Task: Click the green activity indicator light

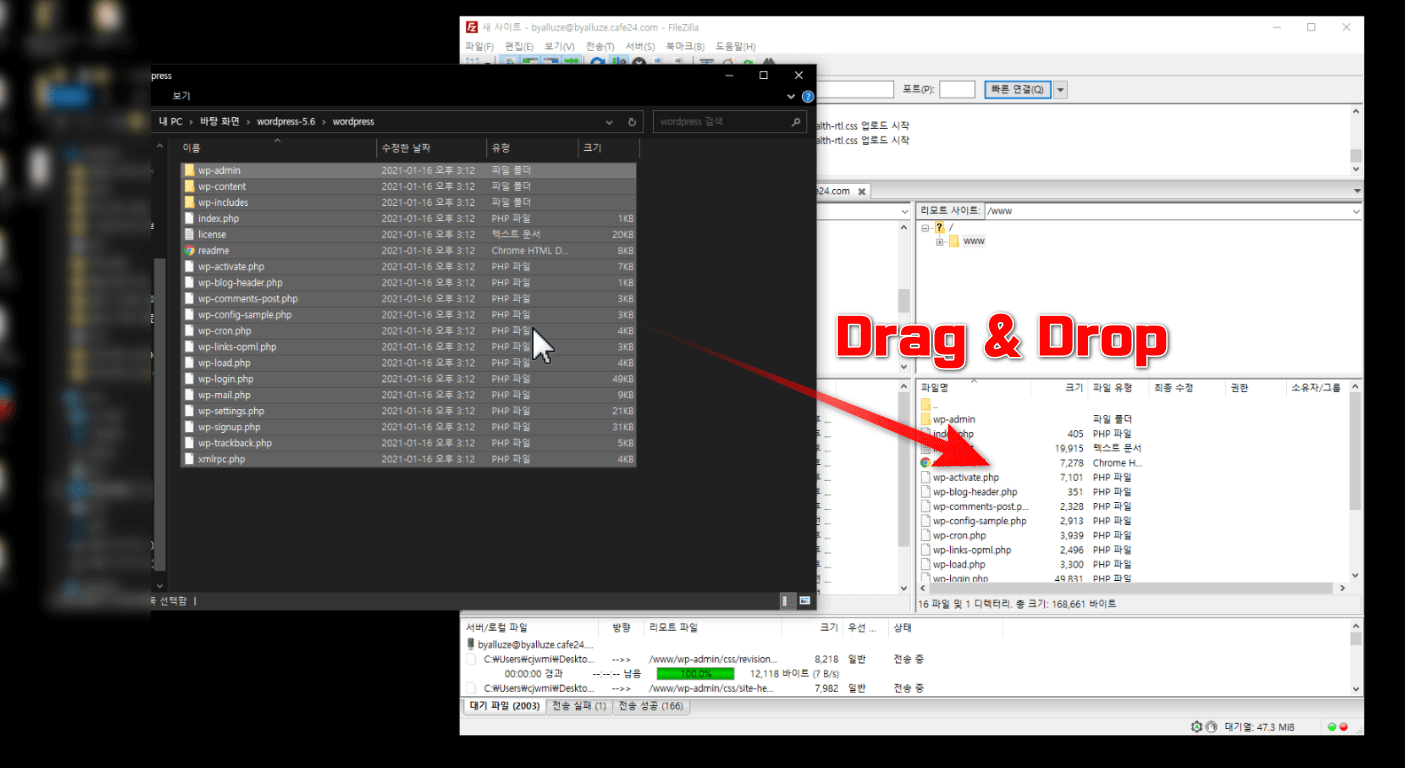Action: click(1332, 727)
